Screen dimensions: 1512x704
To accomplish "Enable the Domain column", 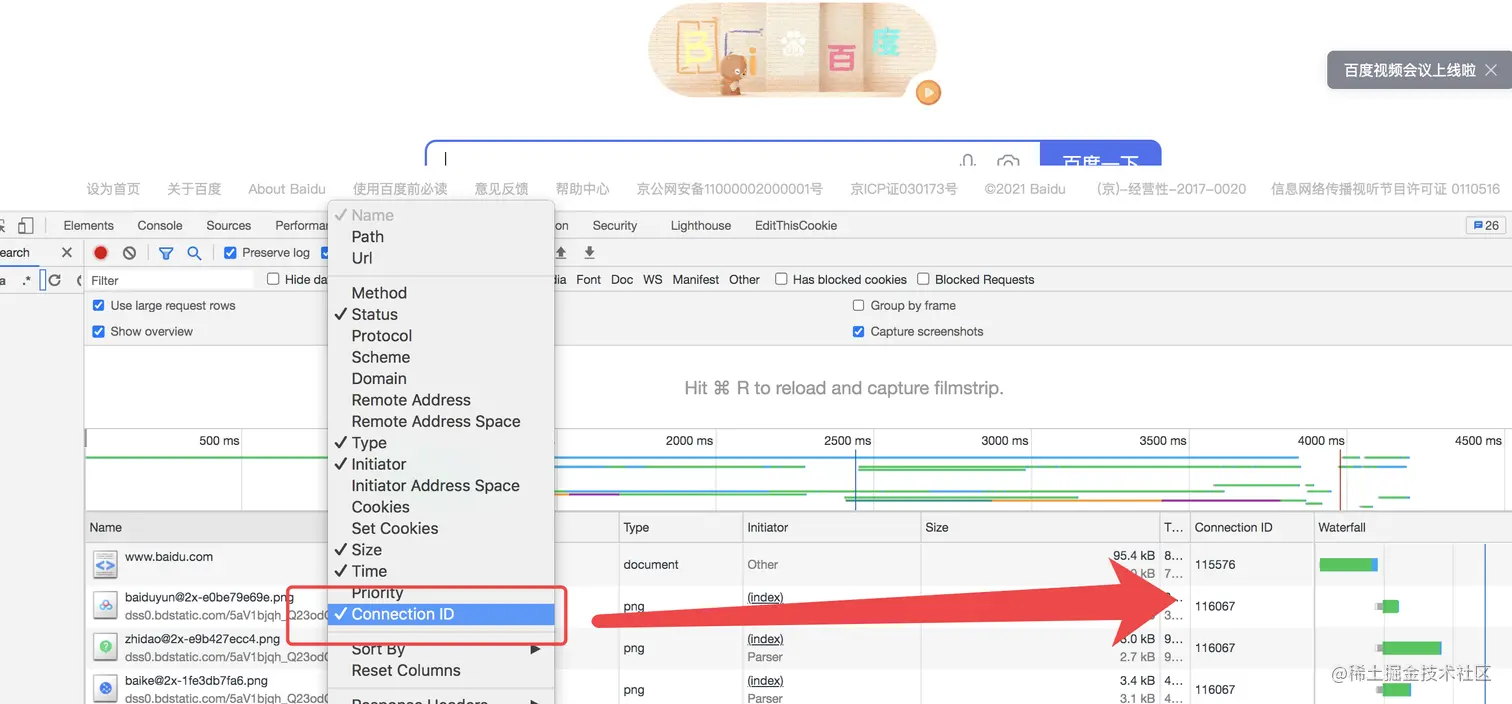I will tap(441, 379).
